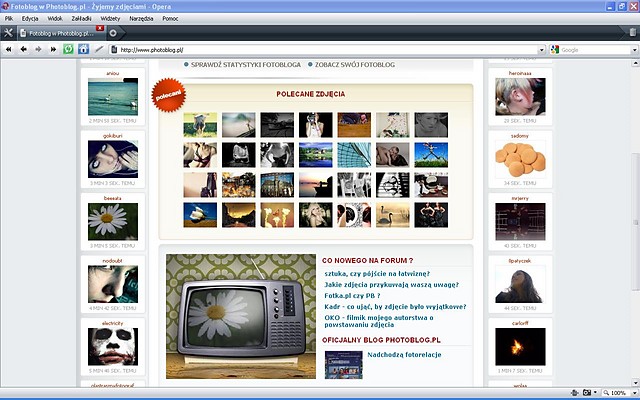Open the official blog post thumbnail image
640x400 pixels.
point(344,365)
